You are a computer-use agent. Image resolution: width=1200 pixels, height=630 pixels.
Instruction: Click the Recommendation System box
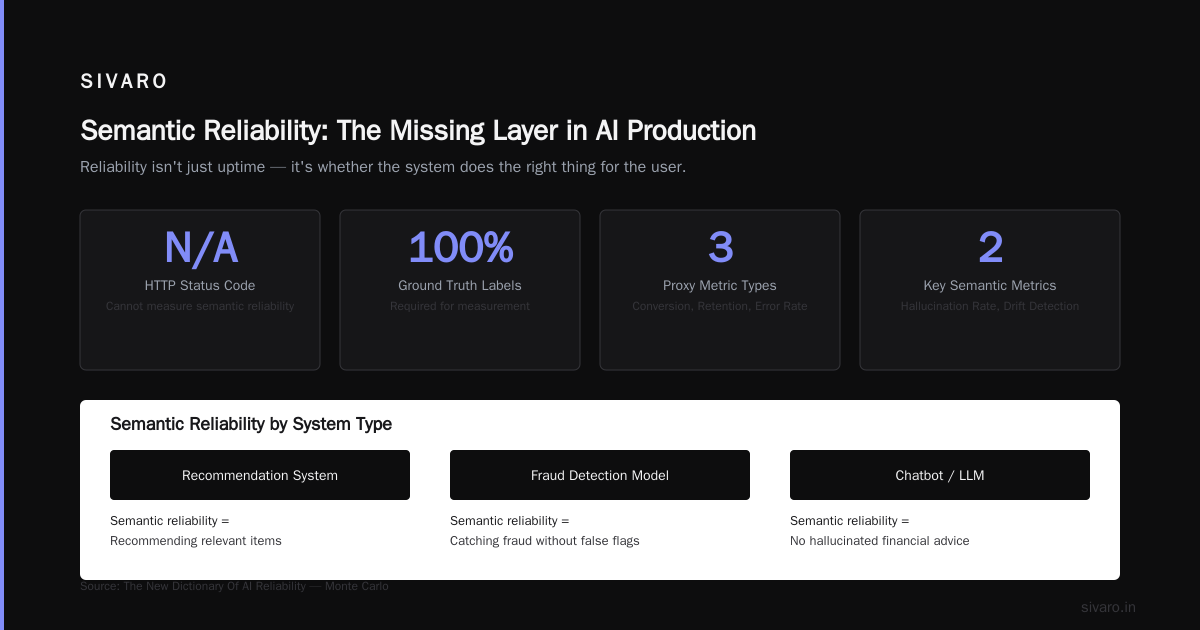tap(260, 475)
